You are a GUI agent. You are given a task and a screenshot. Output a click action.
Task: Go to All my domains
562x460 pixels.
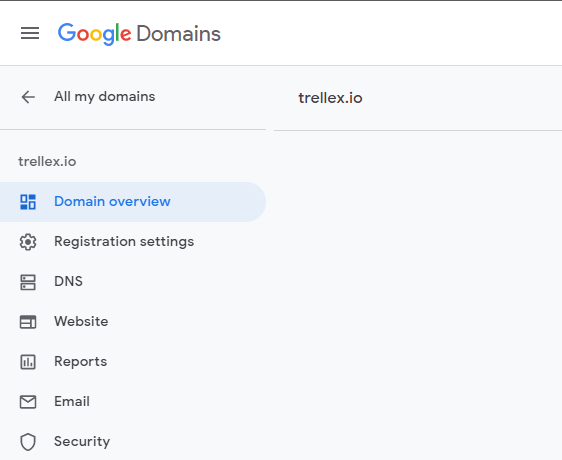104,96
